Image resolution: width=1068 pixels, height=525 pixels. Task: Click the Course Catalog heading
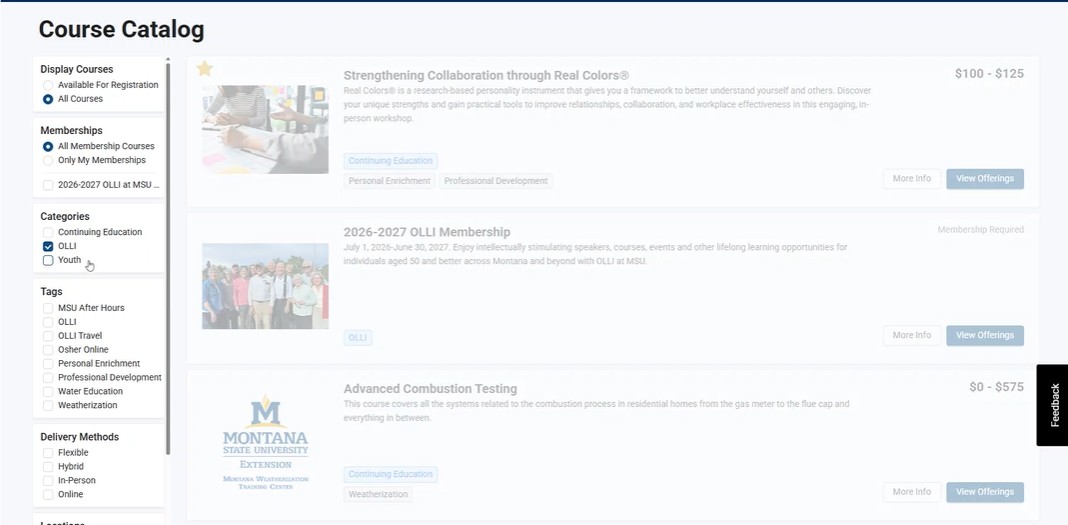point(121,29)
